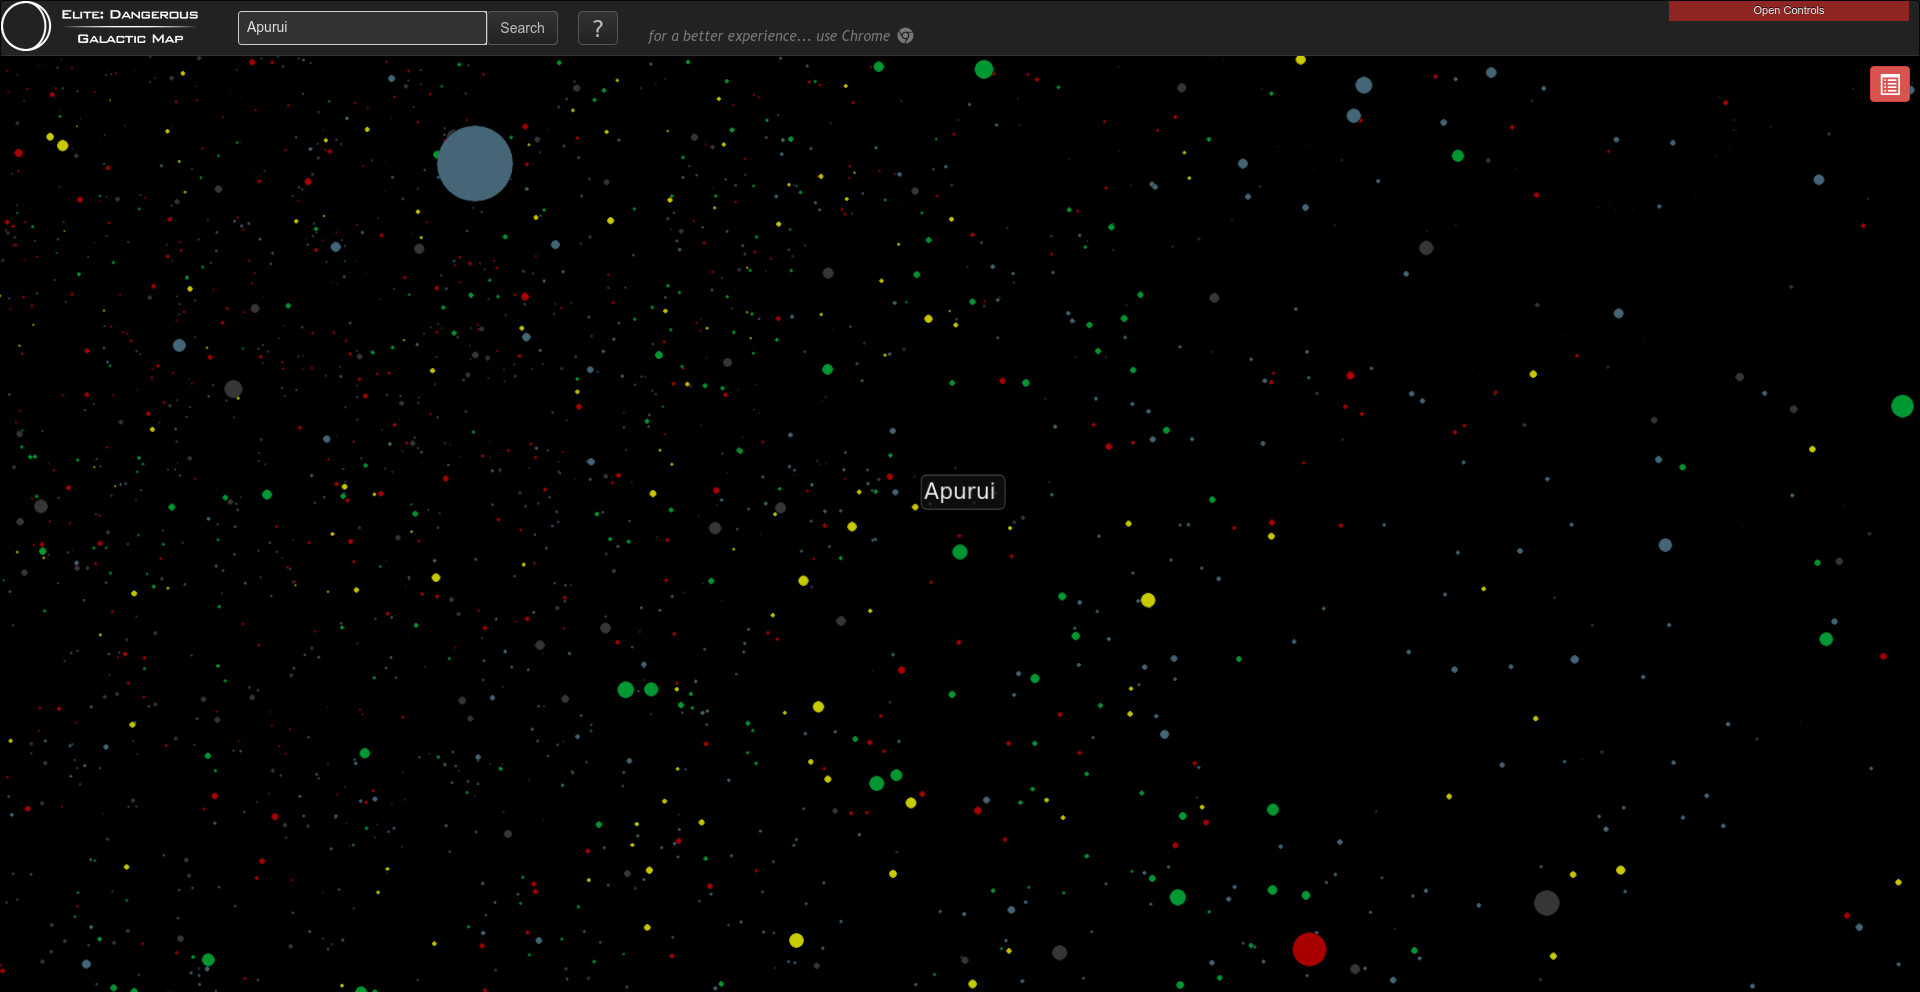
Task: Select the largest blue-grey star circle
Action: [475, 163]
